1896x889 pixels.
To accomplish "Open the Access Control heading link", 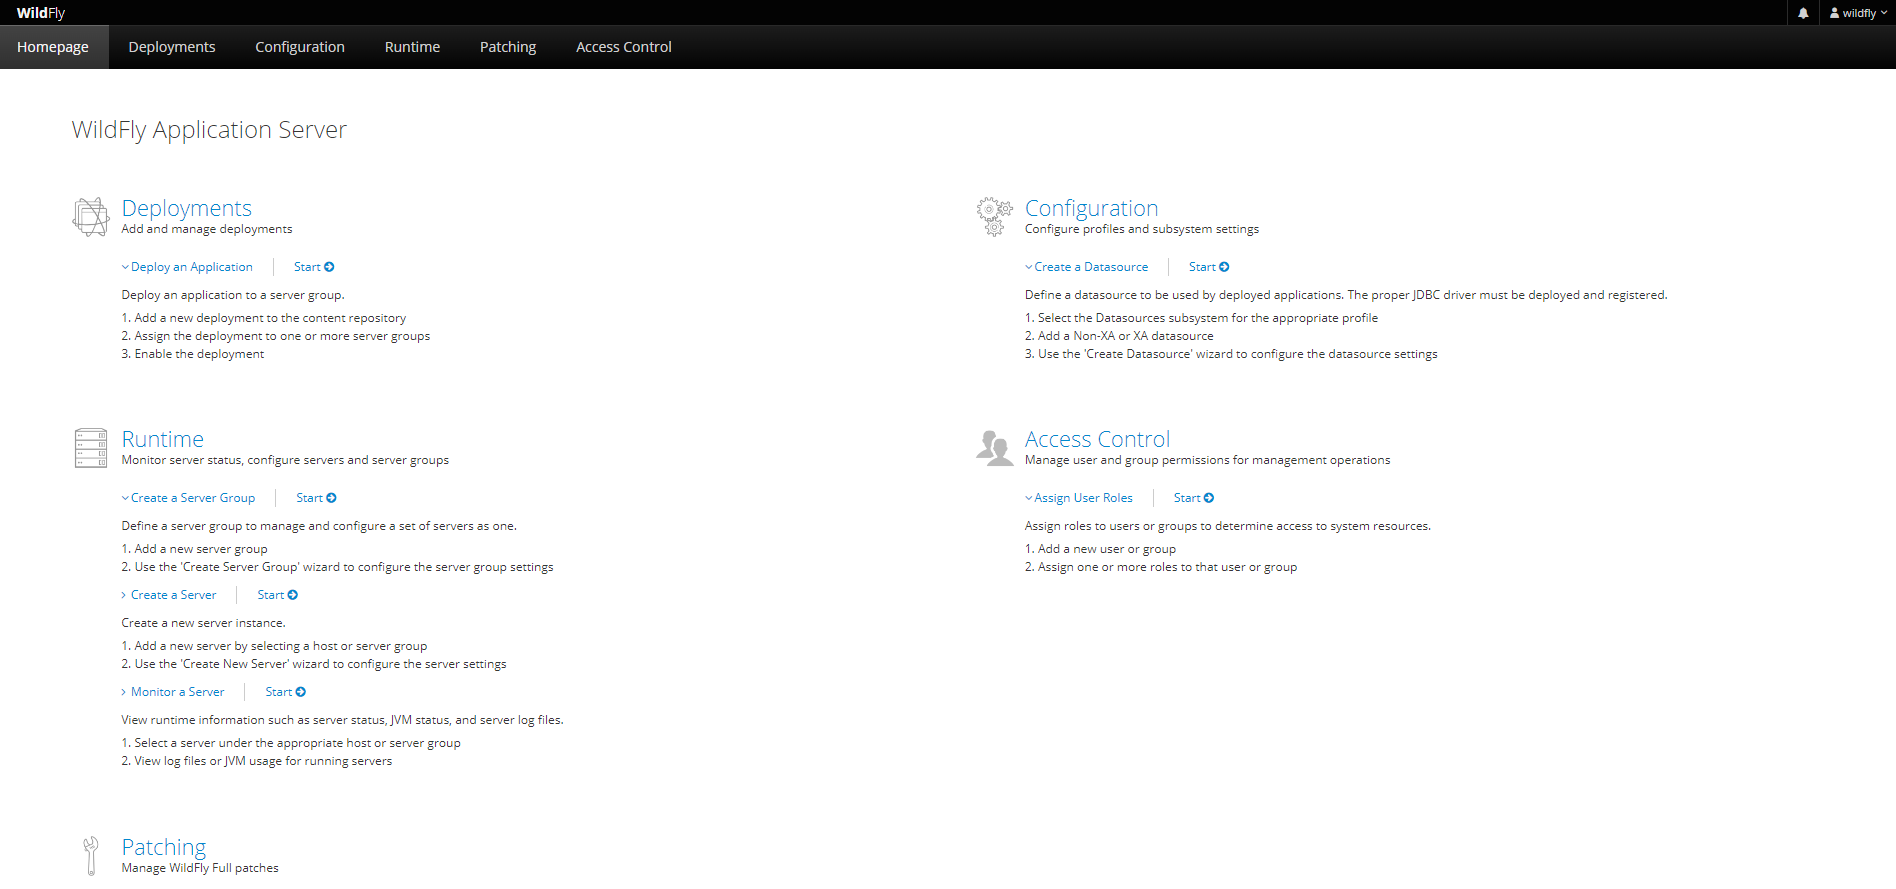I will (x=1097, y=439).
